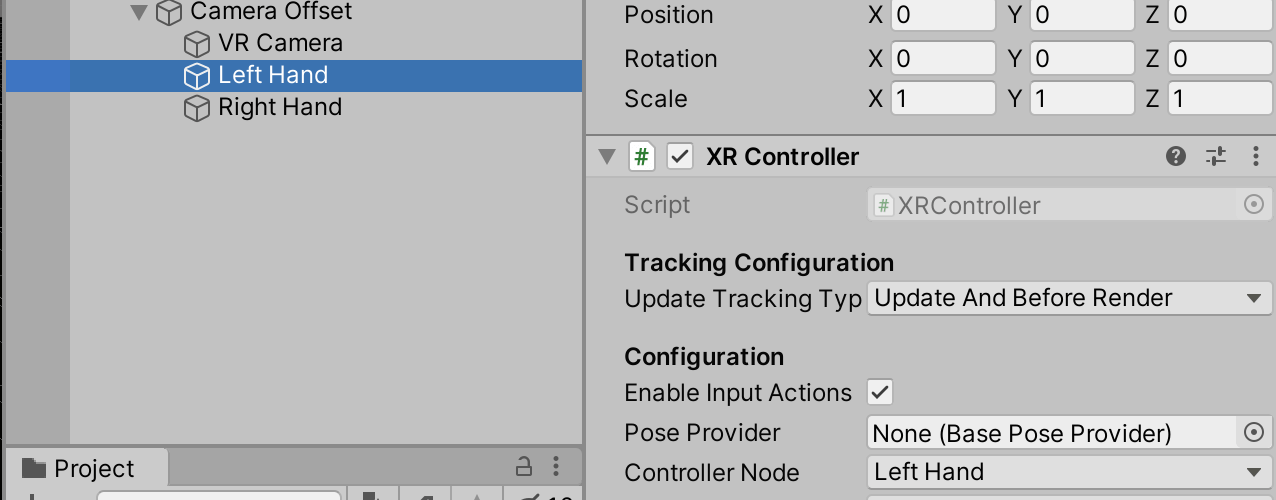Collapse the XR Controller component foldout
This screenshot has height=500, width=1276.
click(x=606, y=157)
